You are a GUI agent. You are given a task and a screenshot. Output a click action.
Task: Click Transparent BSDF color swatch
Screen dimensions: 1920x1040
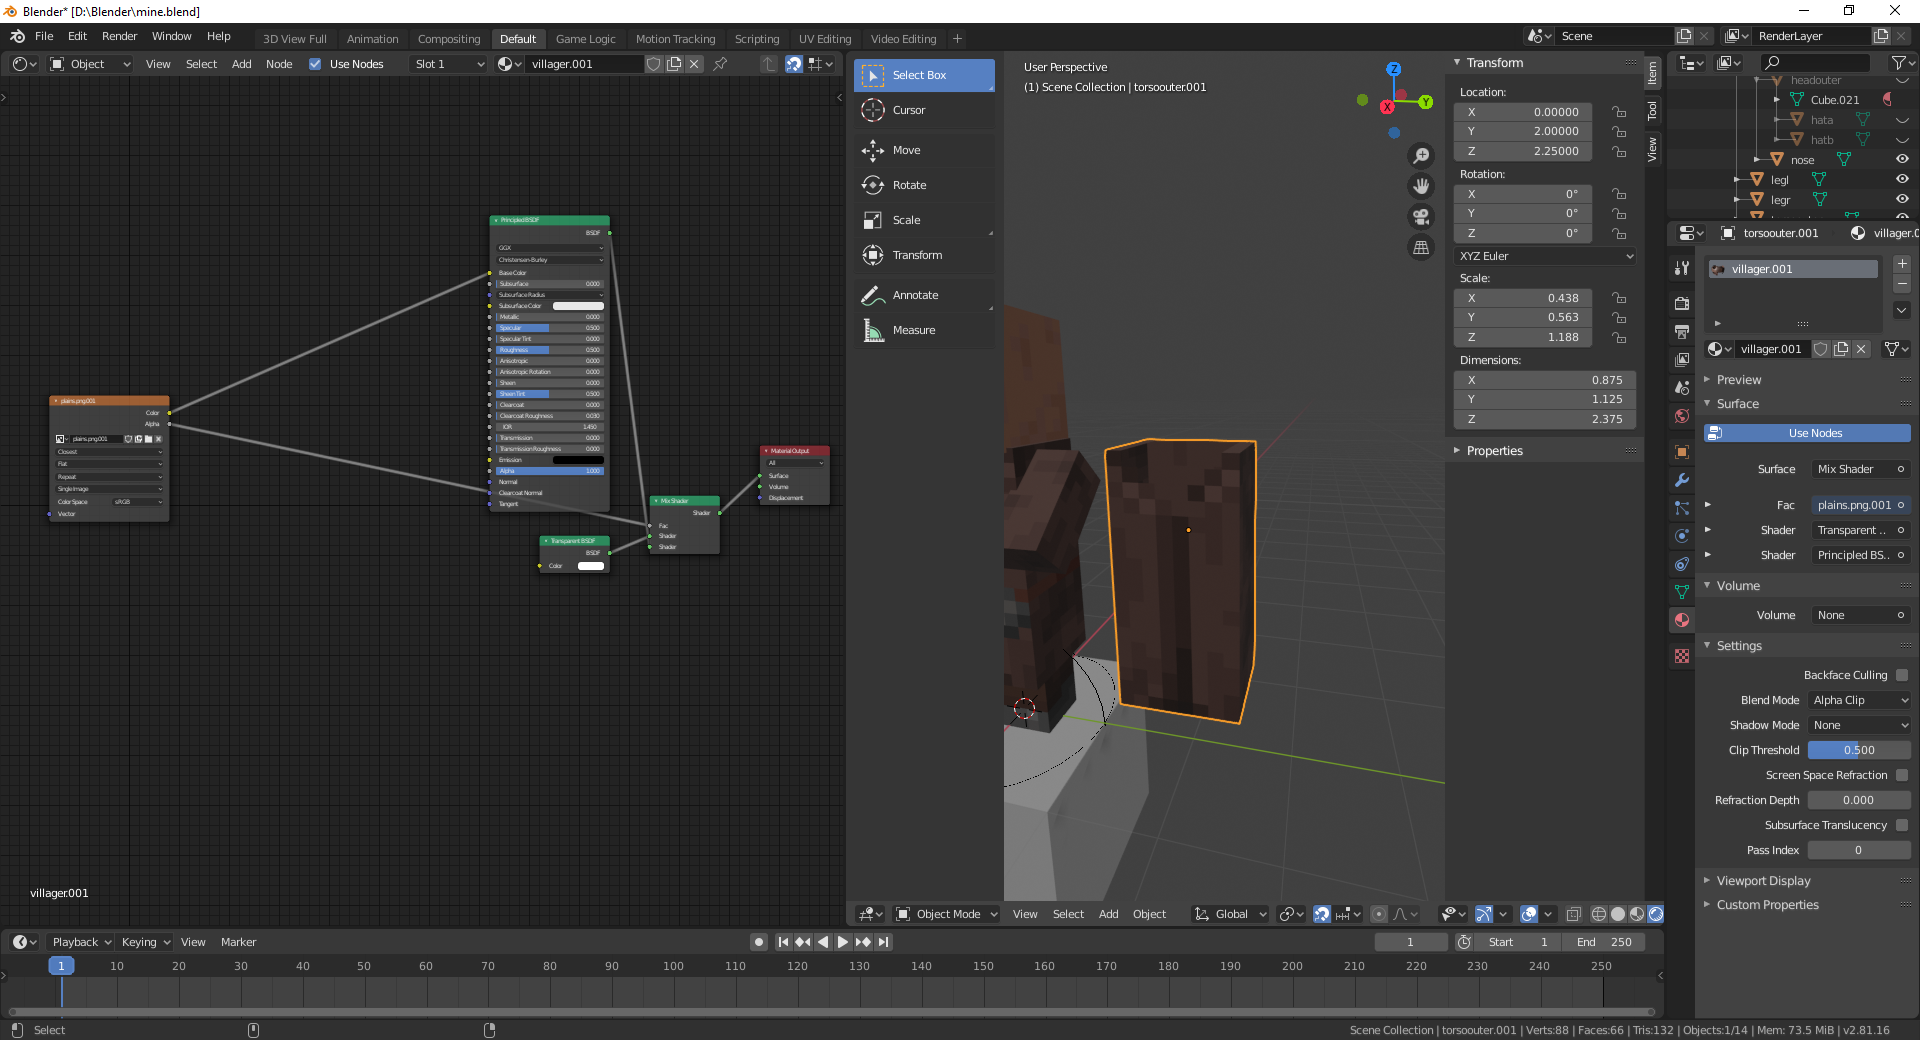point(591,566)
